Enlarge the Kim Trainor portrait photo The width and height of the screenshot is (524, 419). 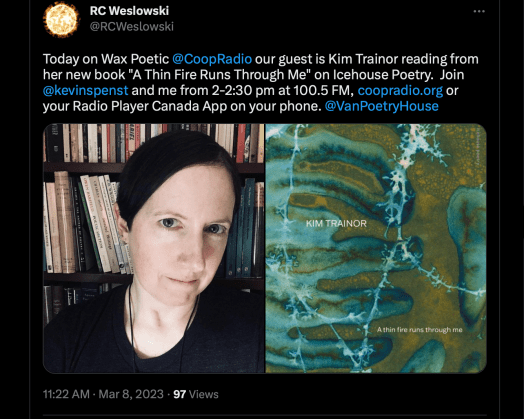pyautogui.click(x=154, y=248)
